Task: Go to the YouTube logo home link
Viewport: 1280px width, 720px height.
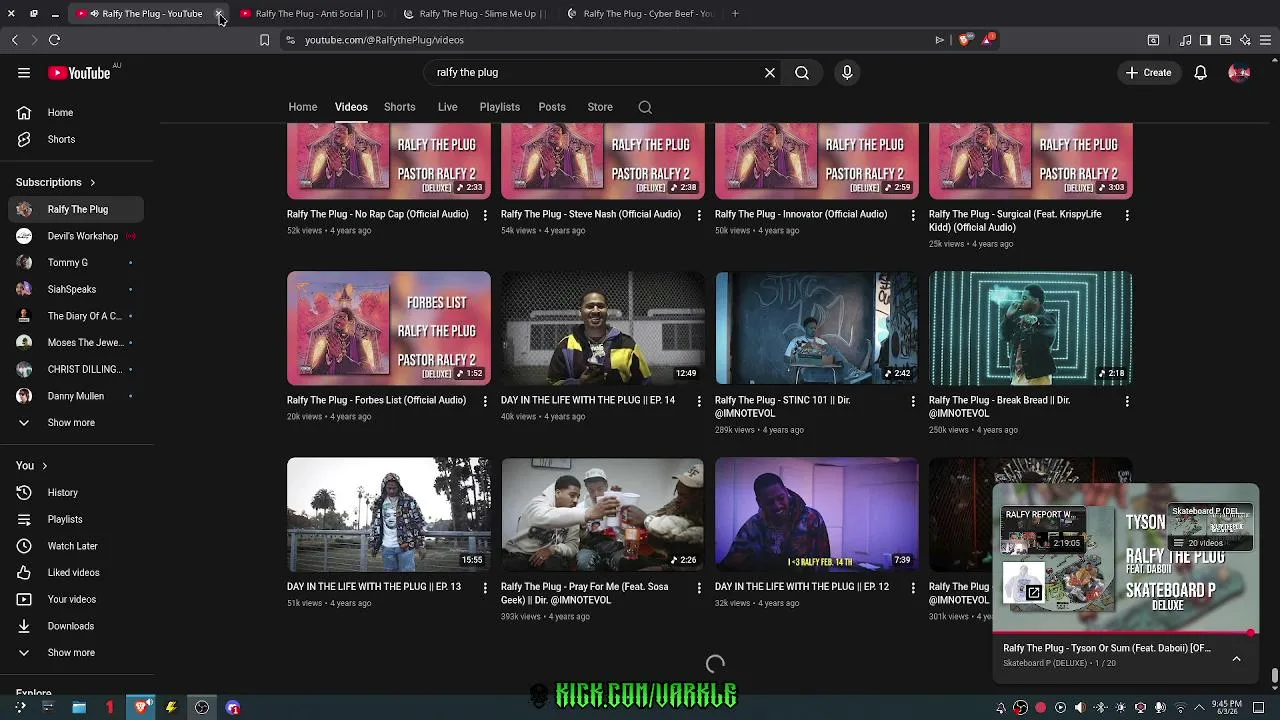Action: (x=79, y=73)
